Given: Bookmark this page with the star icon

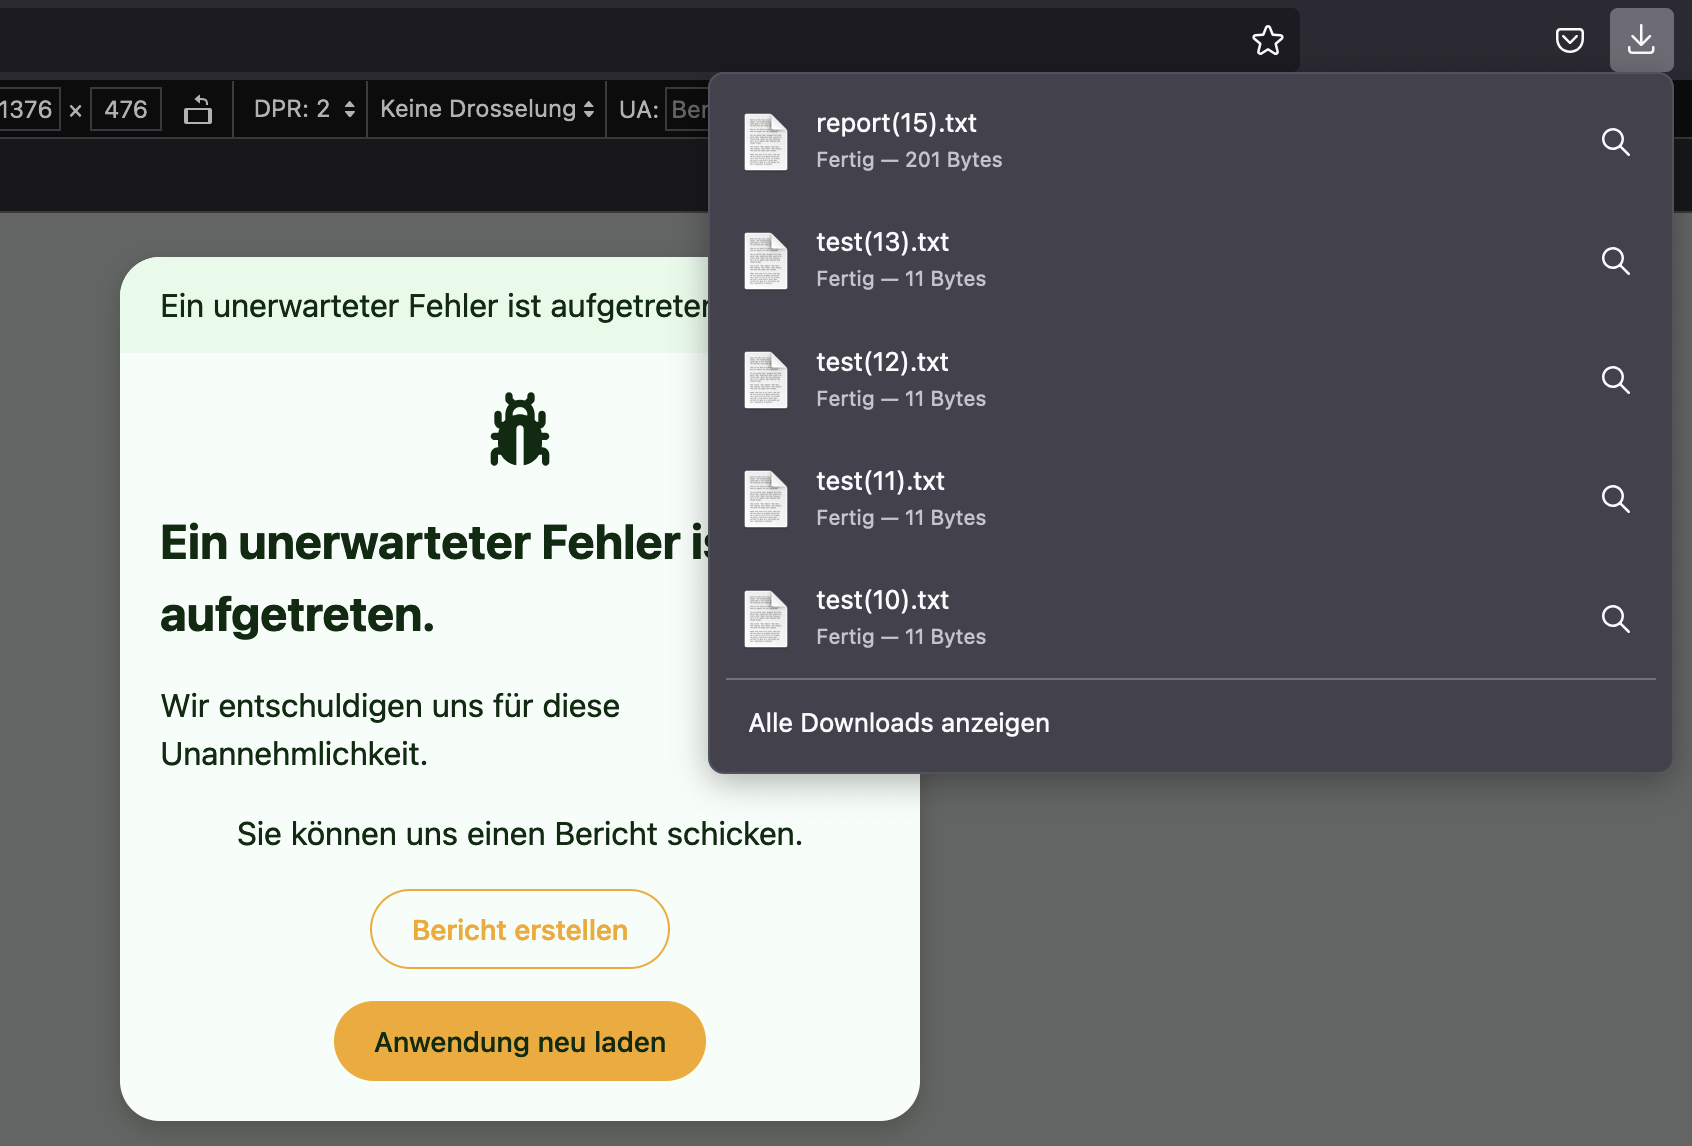Looking at the screenshot, I should [x=1268, y=40].
